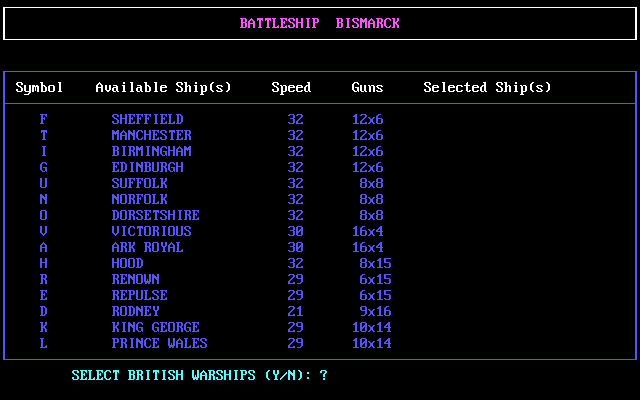Select the ARK ROYAL ship name
The height and width of the screenshot is (400, 640).
tap(147, 247)
